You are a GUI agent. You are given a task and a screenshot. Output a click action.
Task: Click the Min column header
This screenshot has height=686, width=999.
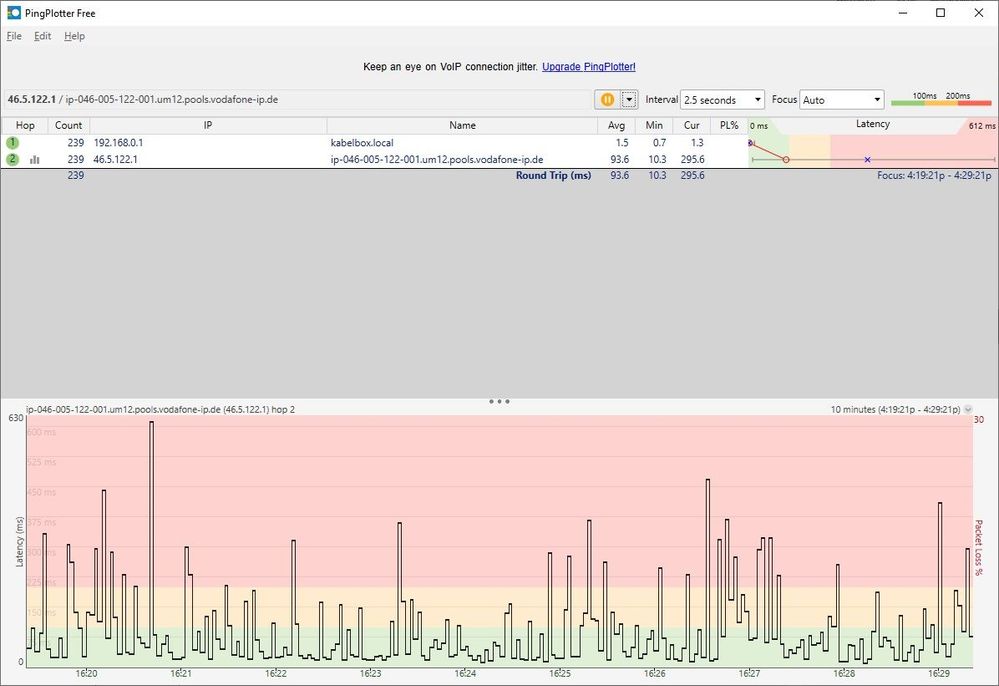654,125
